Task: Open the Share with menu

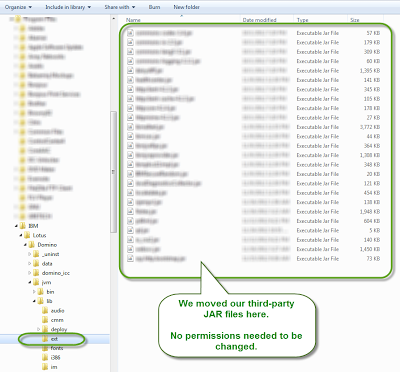Action: pyautogui.click(x=120, y=7)
